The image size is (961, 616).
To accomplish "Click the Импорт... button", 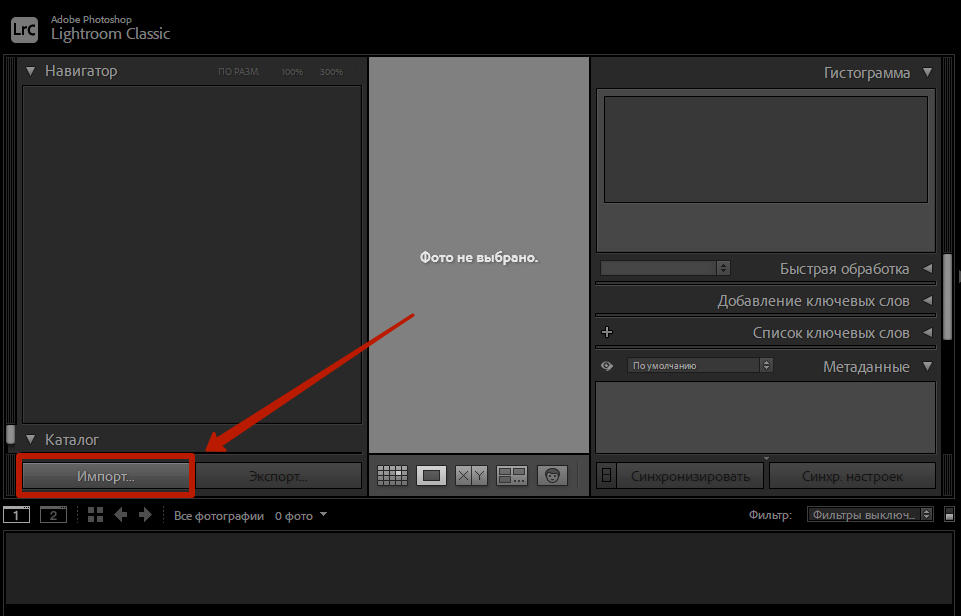I will (x=106, y=476).
